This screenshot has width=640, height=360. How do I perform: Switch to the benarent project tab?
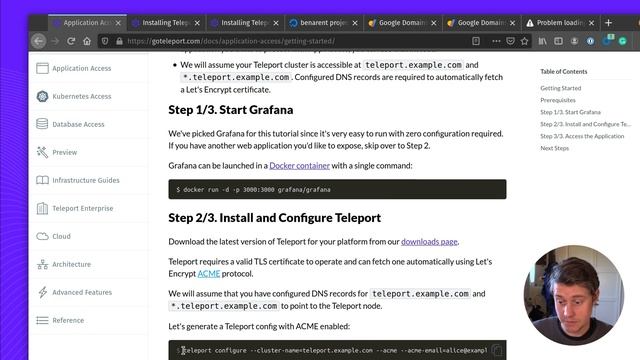pos(324,23)
